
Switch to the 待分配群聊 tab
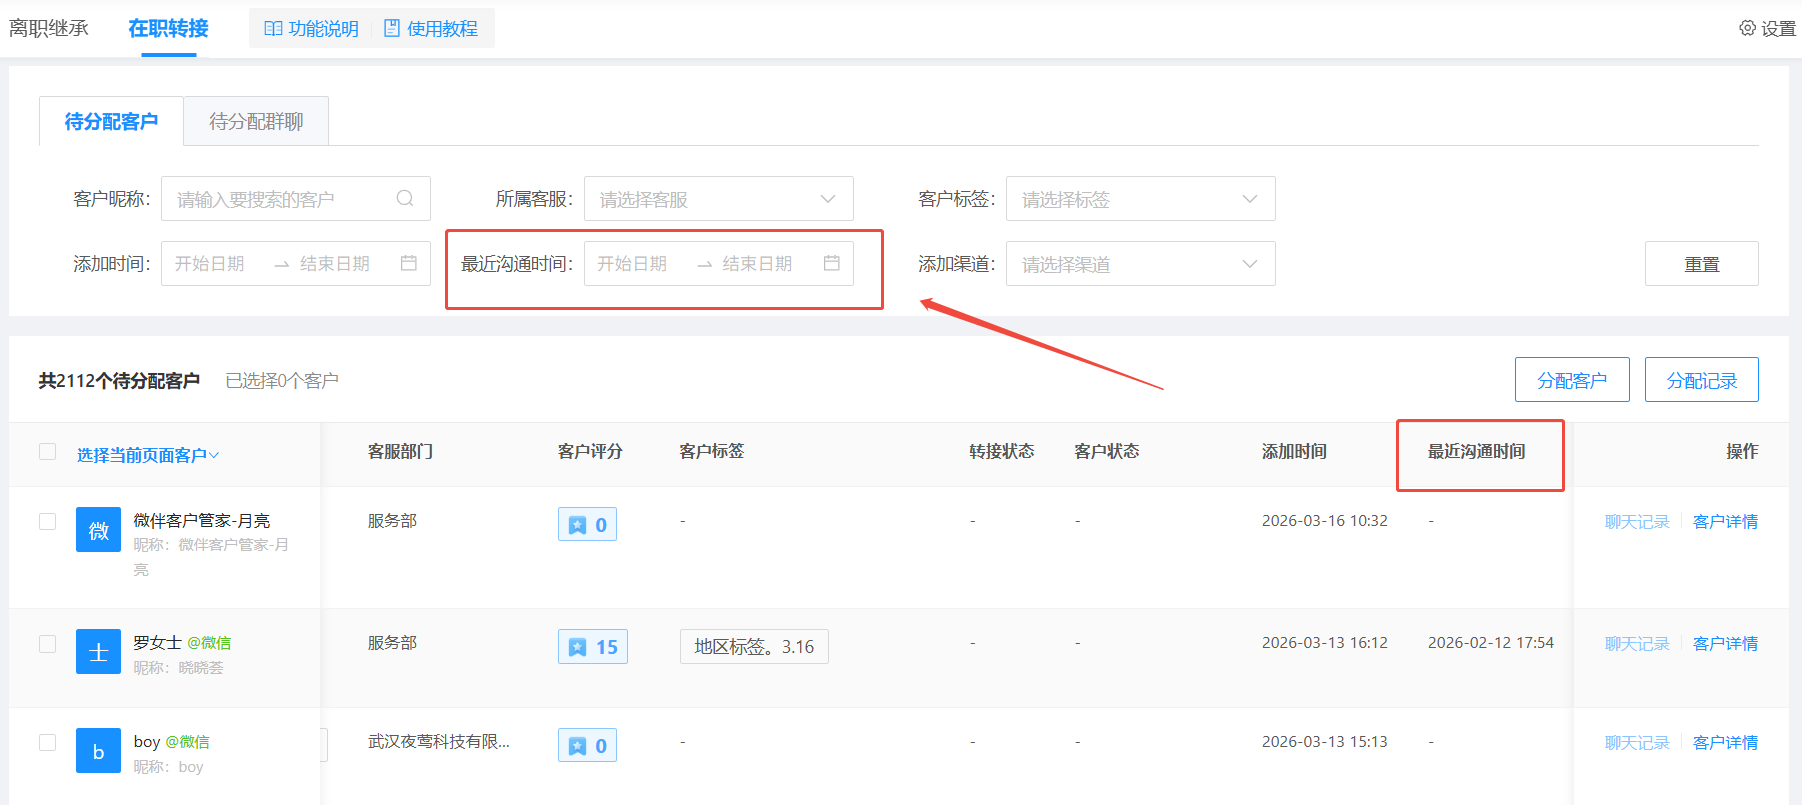(x=256, y=121)
